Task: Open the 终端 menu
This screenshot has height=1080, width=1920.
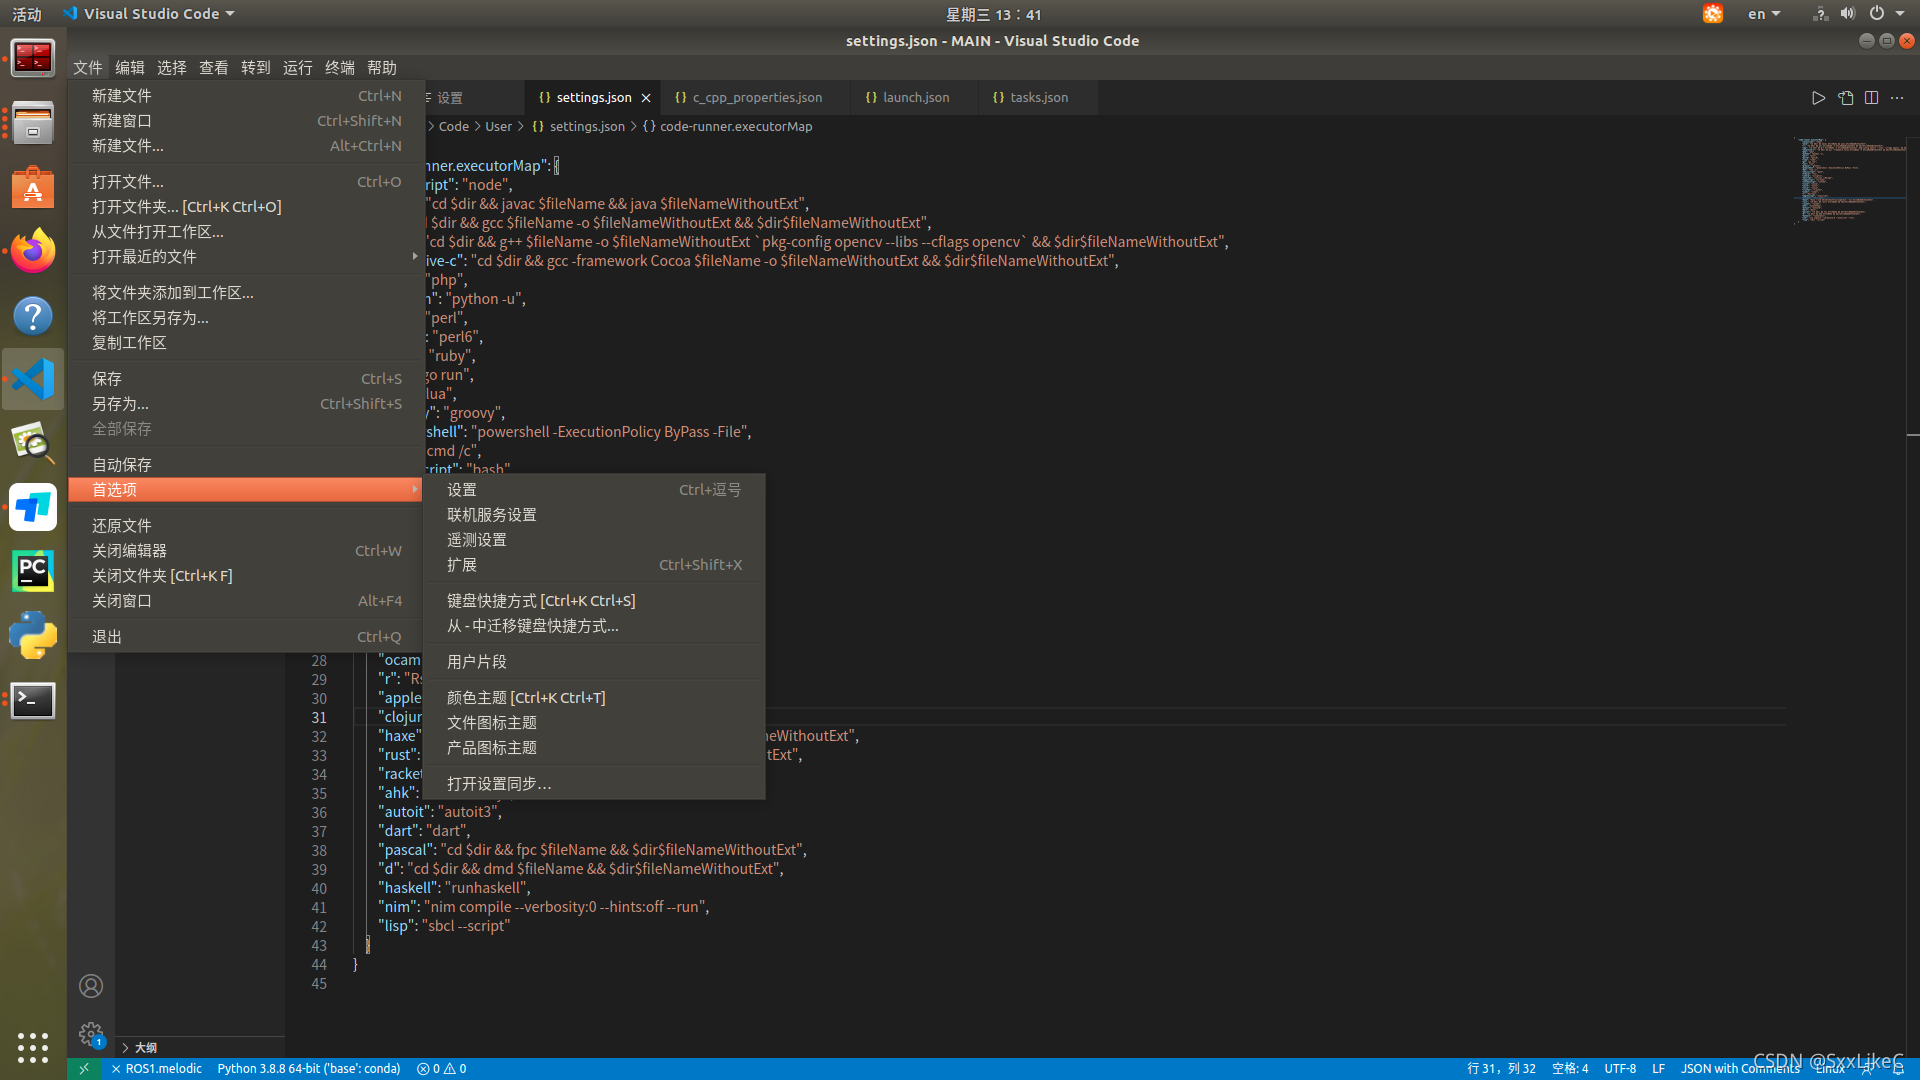Action: 340,68
